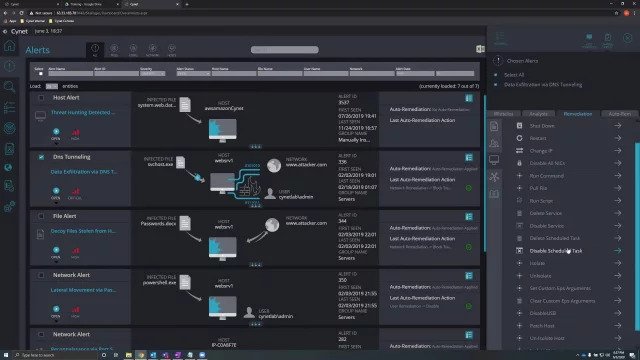640x360 pixels.
Task: Click the Shut Down remediation action
Action: [x=568, y=126]
